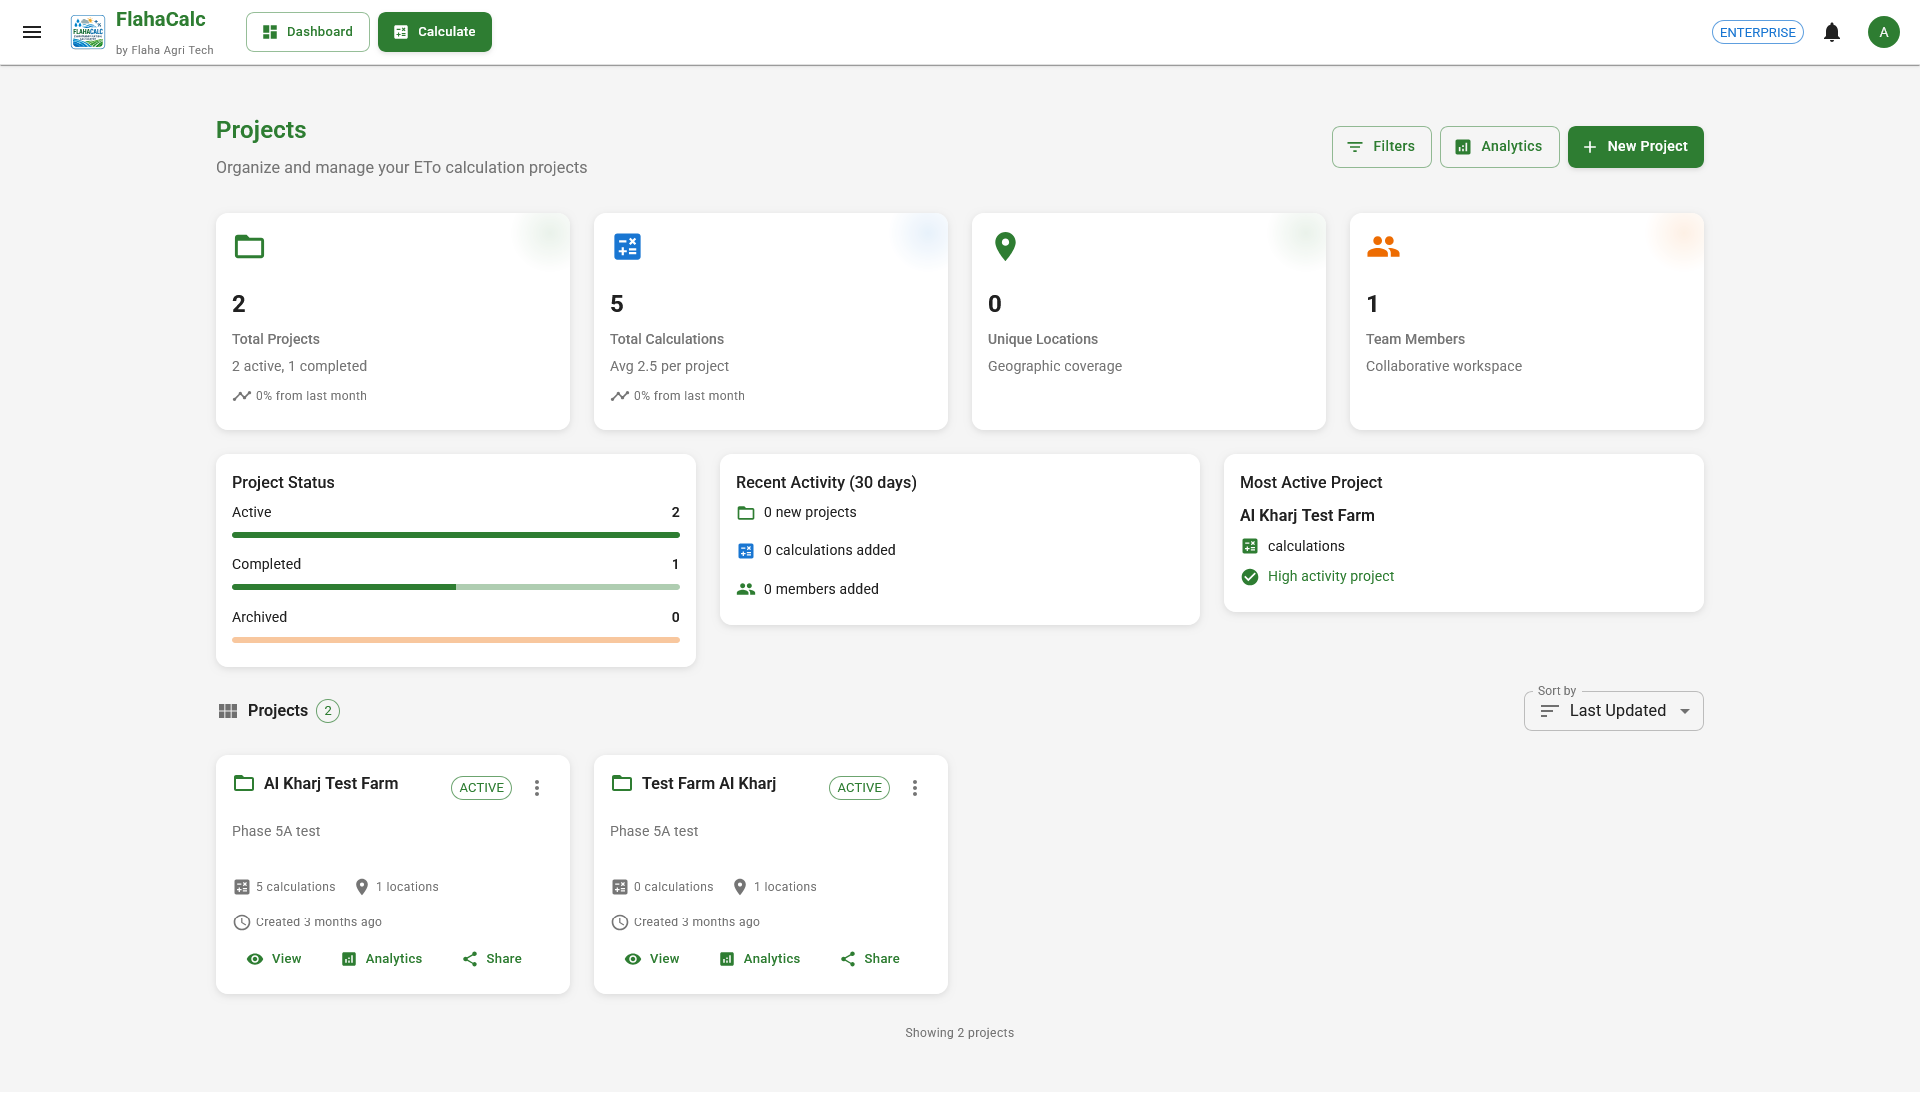Click the 0 calculations calculator icon
Screen dimensions: 1920x1093
(620, 887)
